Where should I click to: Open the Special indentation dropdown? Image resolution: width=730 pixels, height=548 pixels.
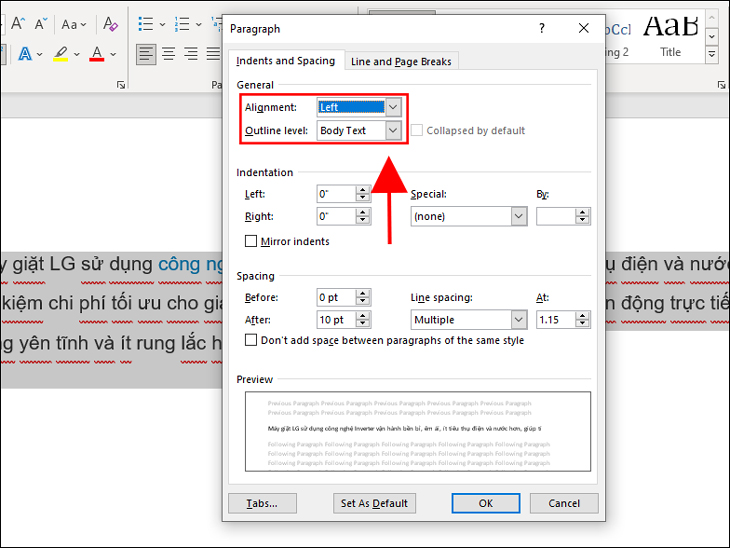click(519, 216)
